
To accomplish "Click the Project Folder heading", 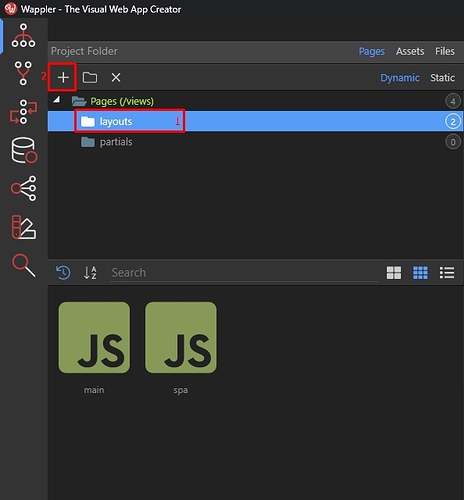I will tap(84, 51).
